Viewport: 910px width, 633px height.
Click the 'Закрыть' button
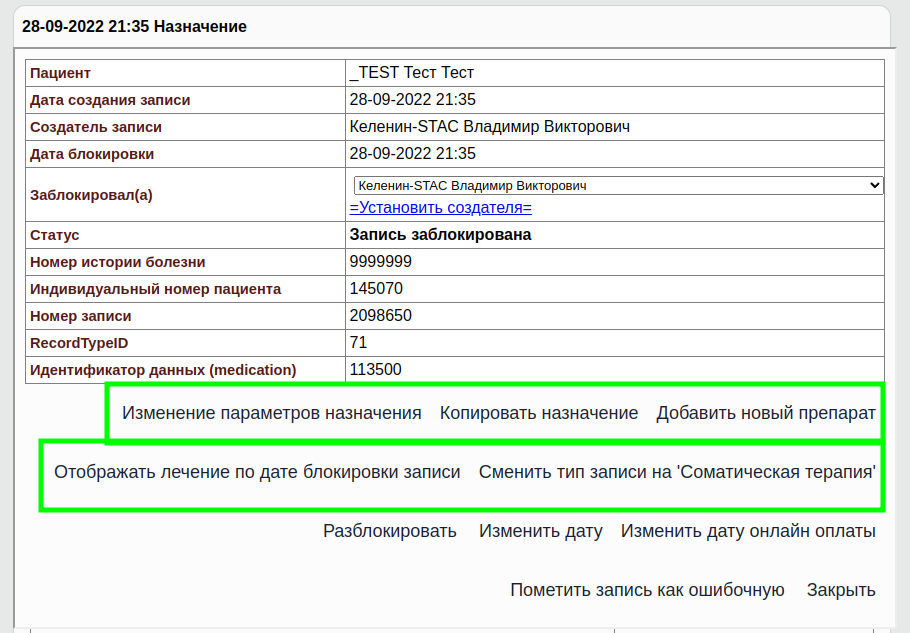pyautogui.click(x=841, y=590)
